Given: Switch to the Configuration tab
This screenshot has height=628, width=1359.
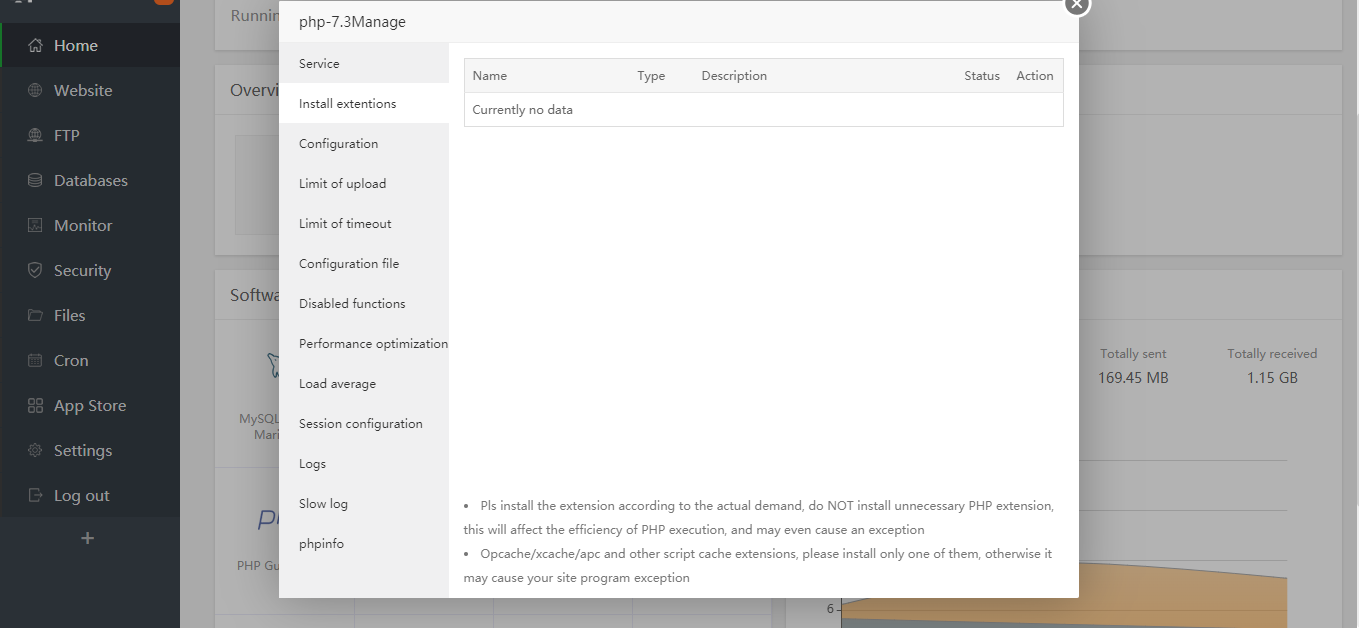Looking at the screenshot, I should click(364, 143).
